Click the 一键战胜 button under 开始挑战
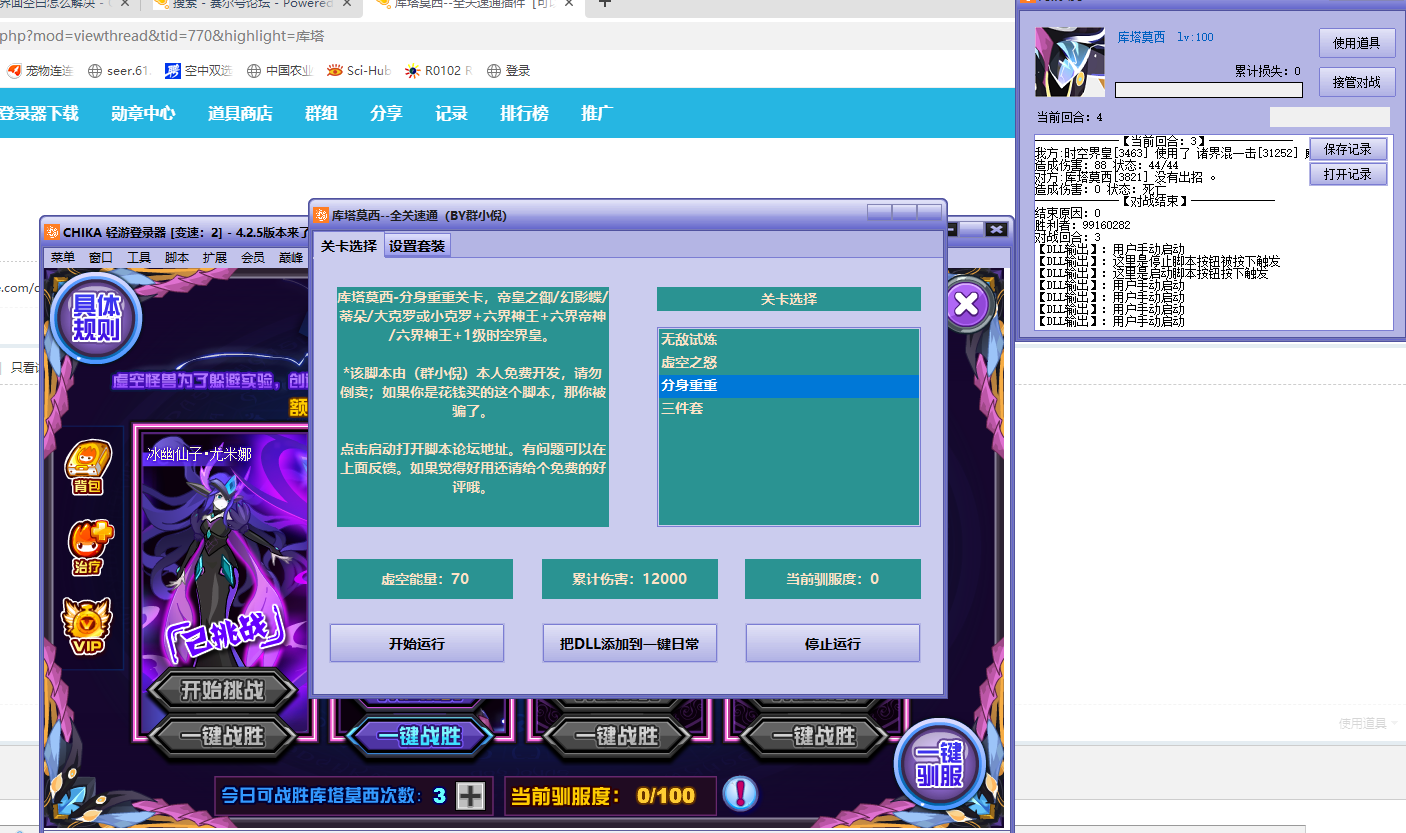Screen dimensions: 1406x833 tap(223, 737)
